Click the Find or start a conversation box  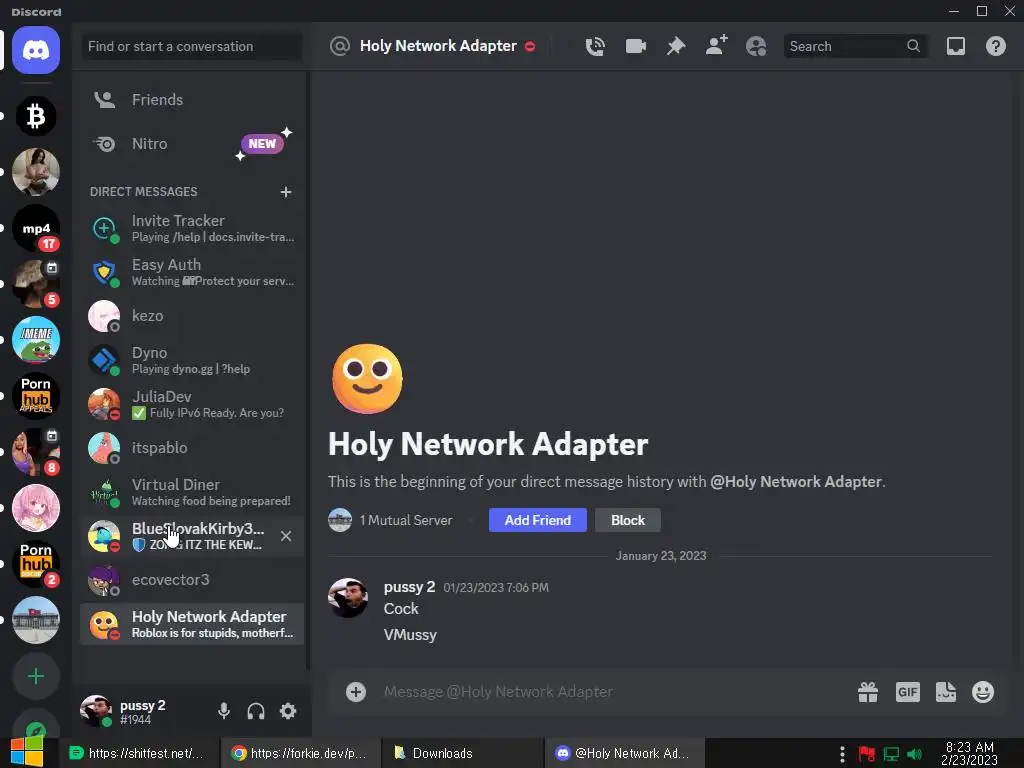coord(191,46)
